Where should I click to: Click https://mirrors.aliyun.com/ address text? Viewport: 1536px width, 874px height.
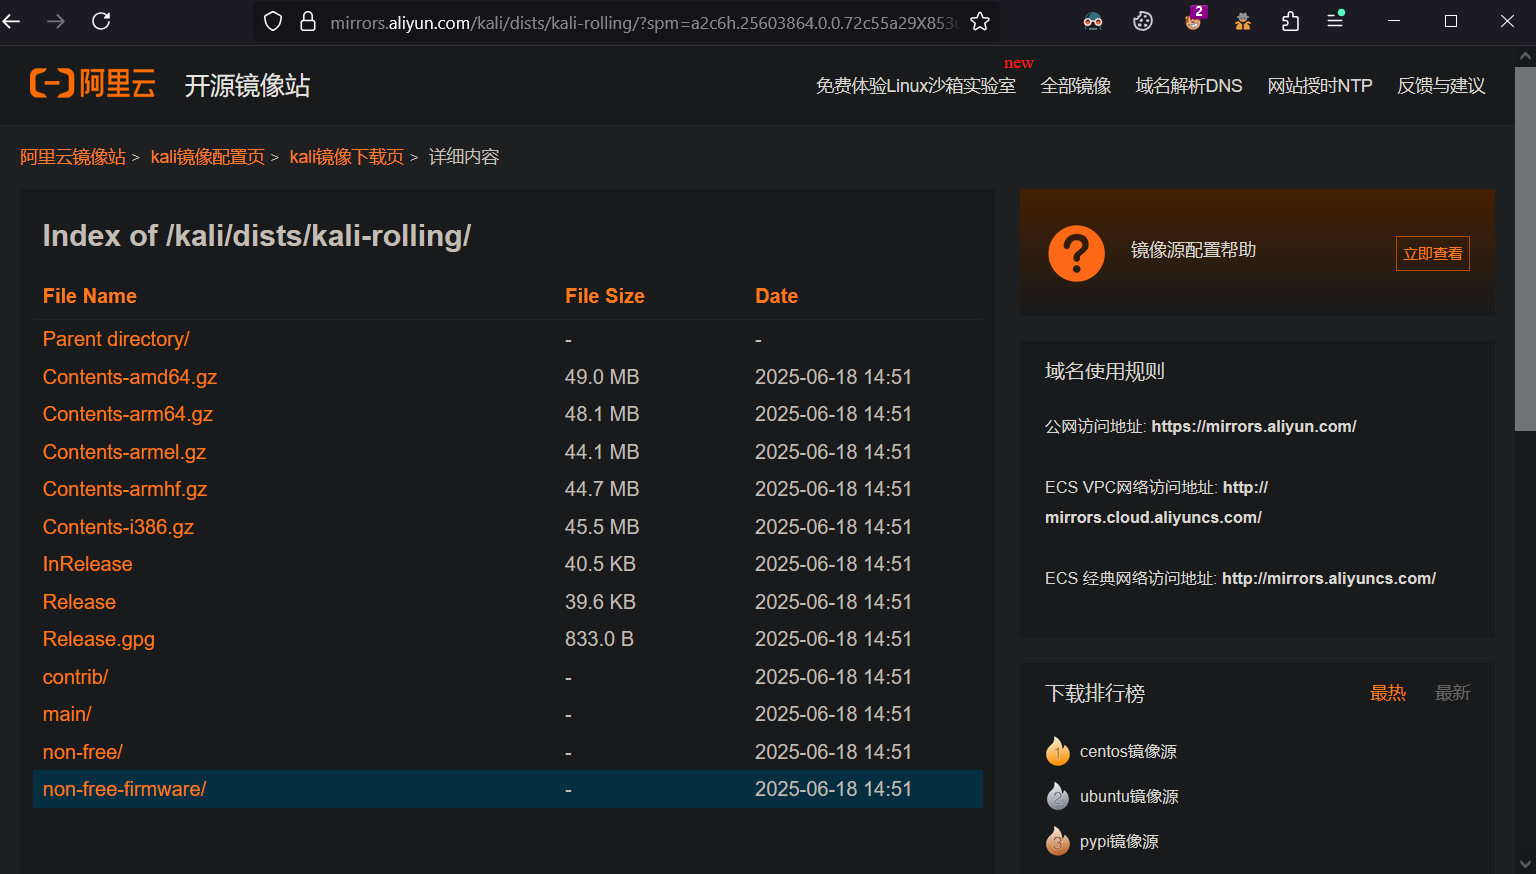click(x=1254, y=426)
